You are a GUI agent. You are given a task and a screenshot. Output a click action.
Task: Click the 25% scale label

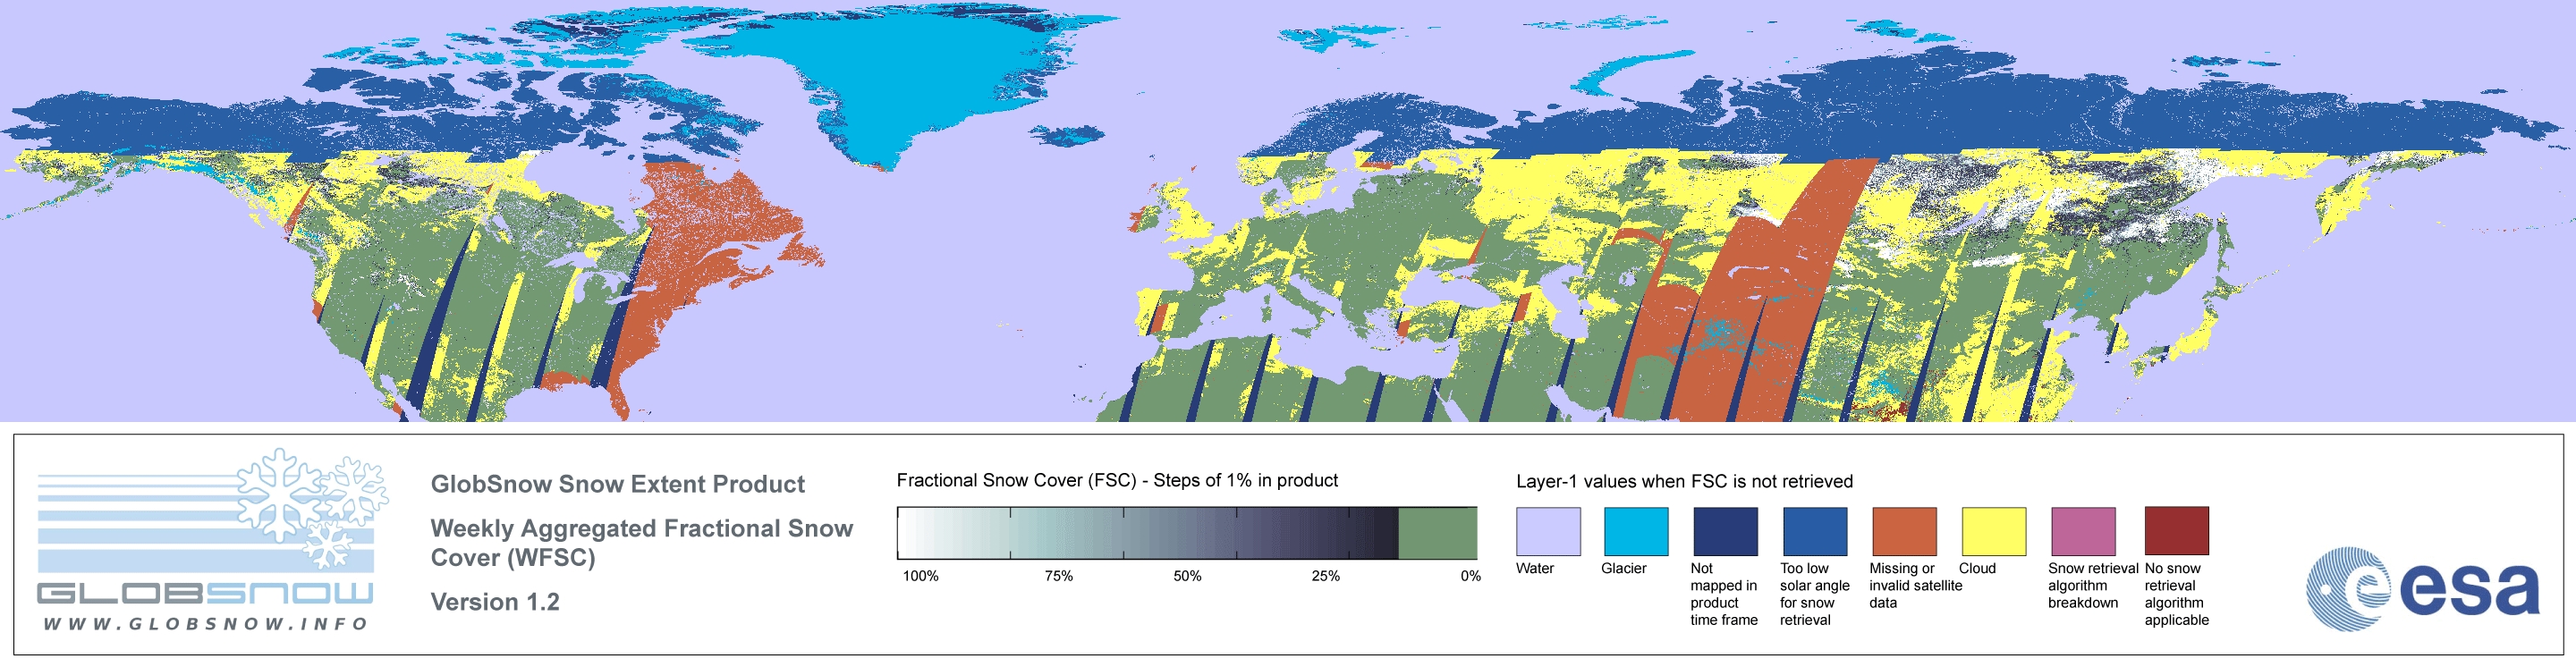pyautogui.click(x=1325, y=576)
